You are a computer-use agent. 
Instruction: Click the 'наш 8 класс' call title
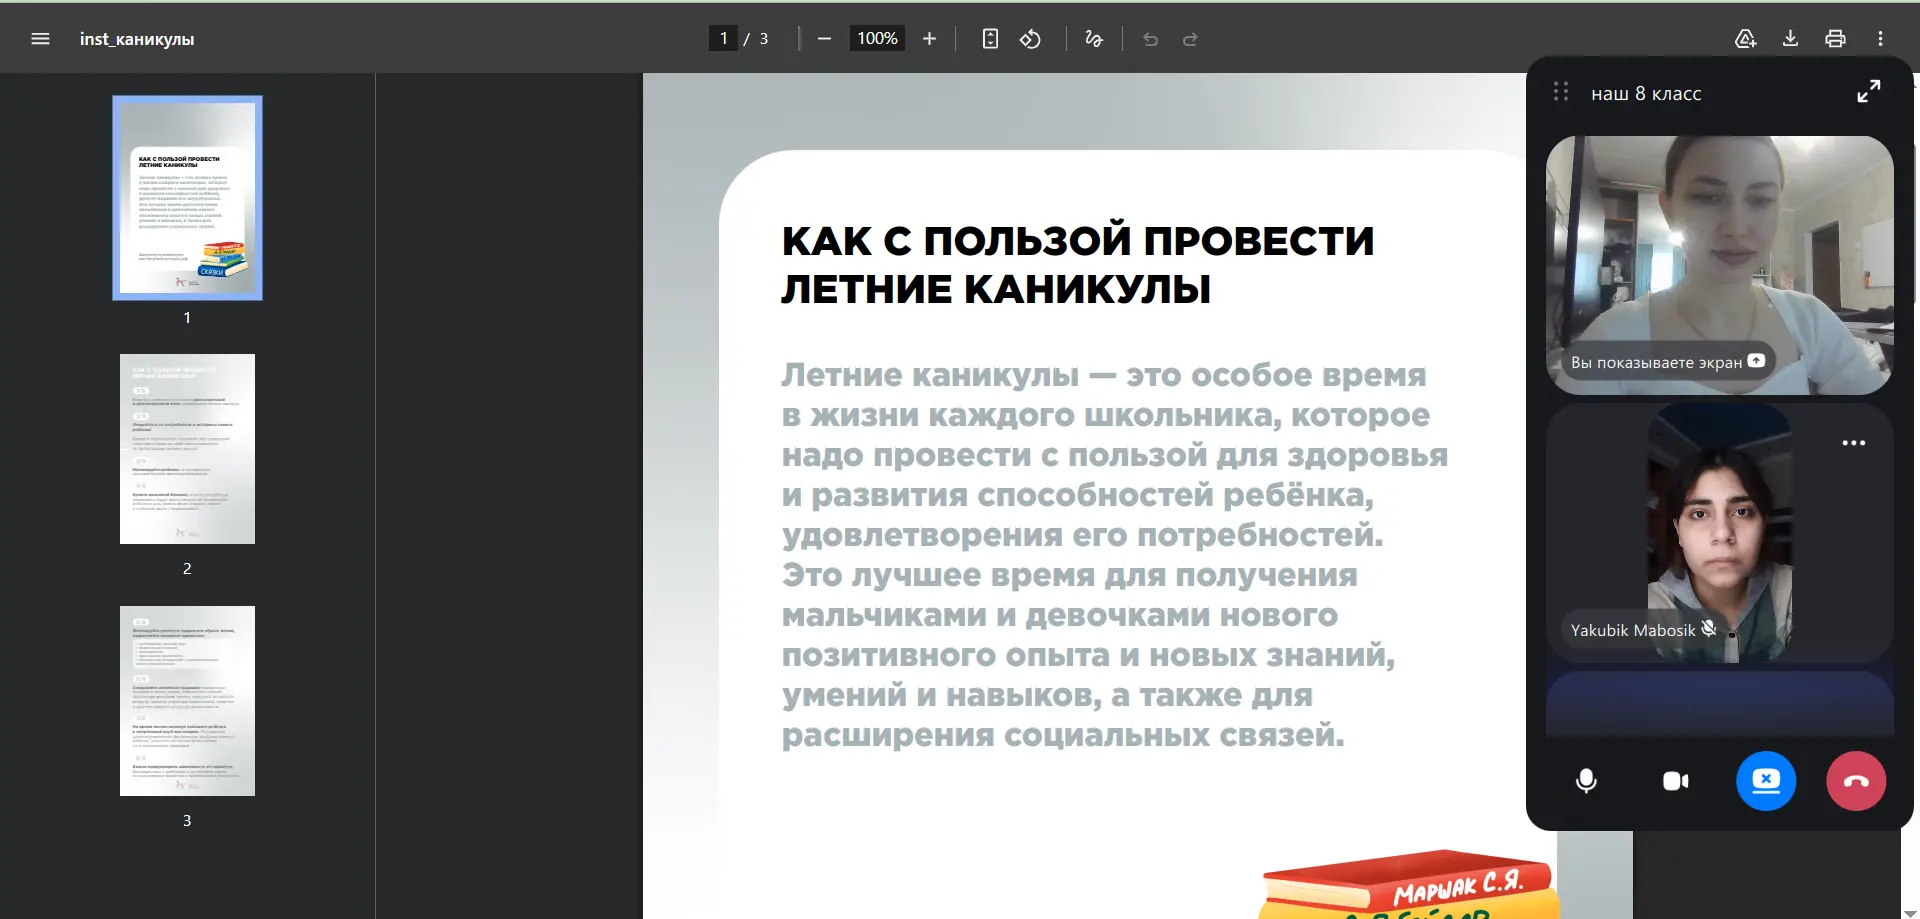[x=1646, y=93]
